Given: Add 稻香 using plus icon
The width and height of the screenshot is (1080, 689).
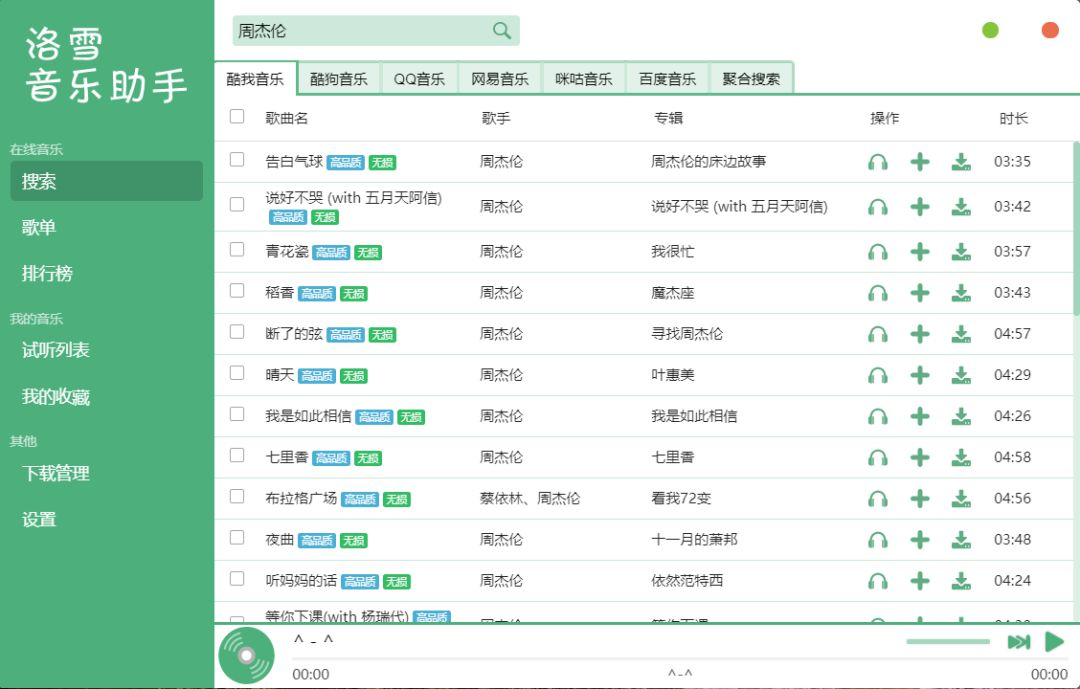Looking at the screenshot, I should (920, 293).
